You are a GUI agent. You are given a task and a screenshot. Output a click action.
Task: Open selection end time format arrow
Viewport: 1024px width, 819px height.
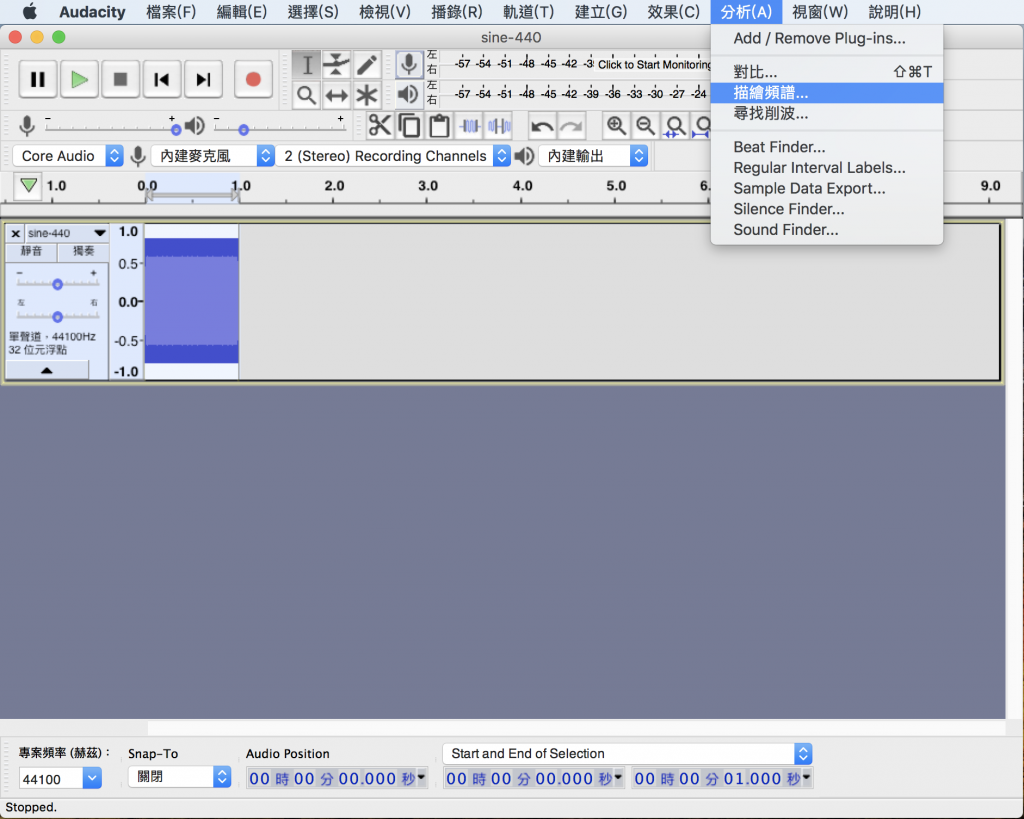tap(807, 777)
